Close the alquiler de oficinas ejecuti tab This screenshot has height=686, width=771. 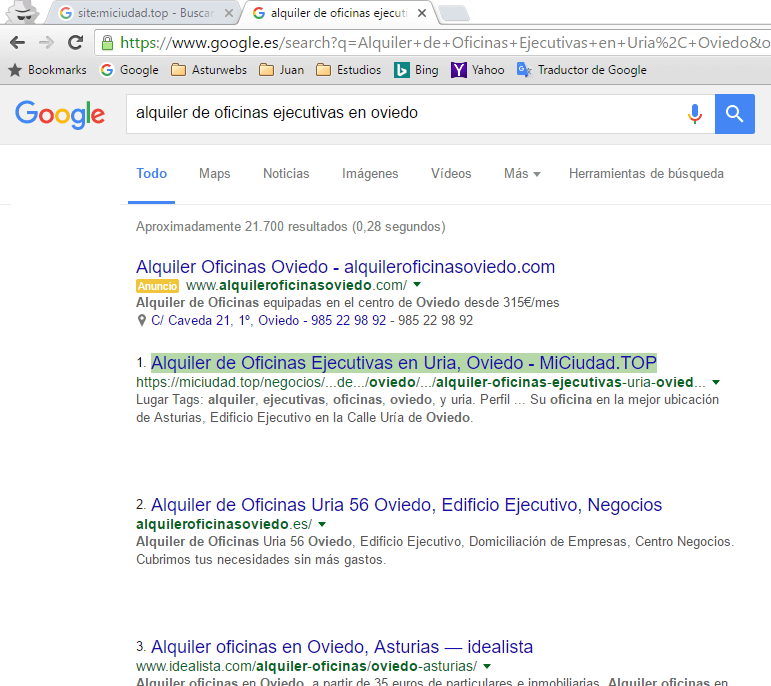coord(422,13)
